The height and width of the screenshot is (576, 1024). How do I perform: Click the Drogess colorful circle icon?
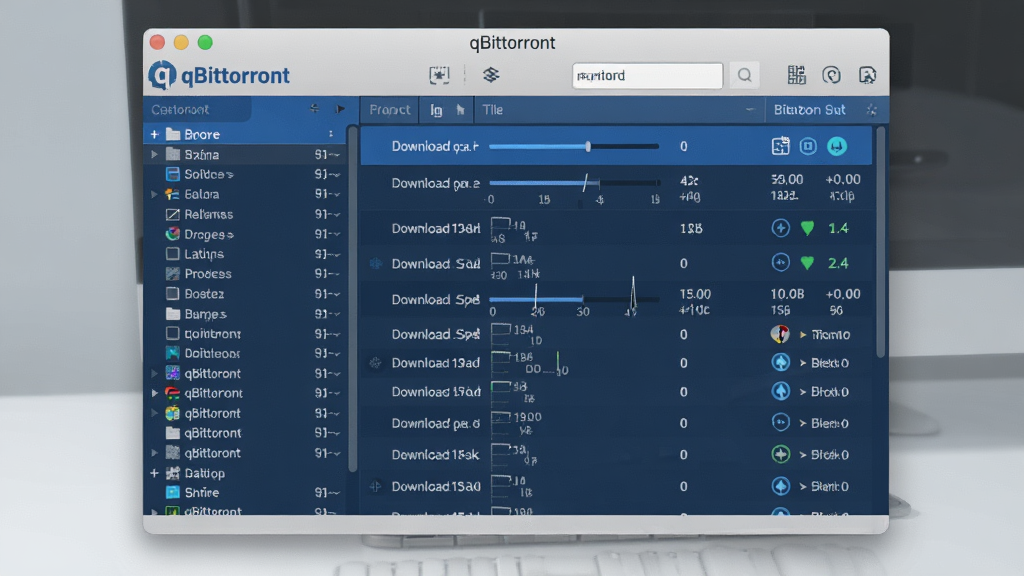point(172,234)
